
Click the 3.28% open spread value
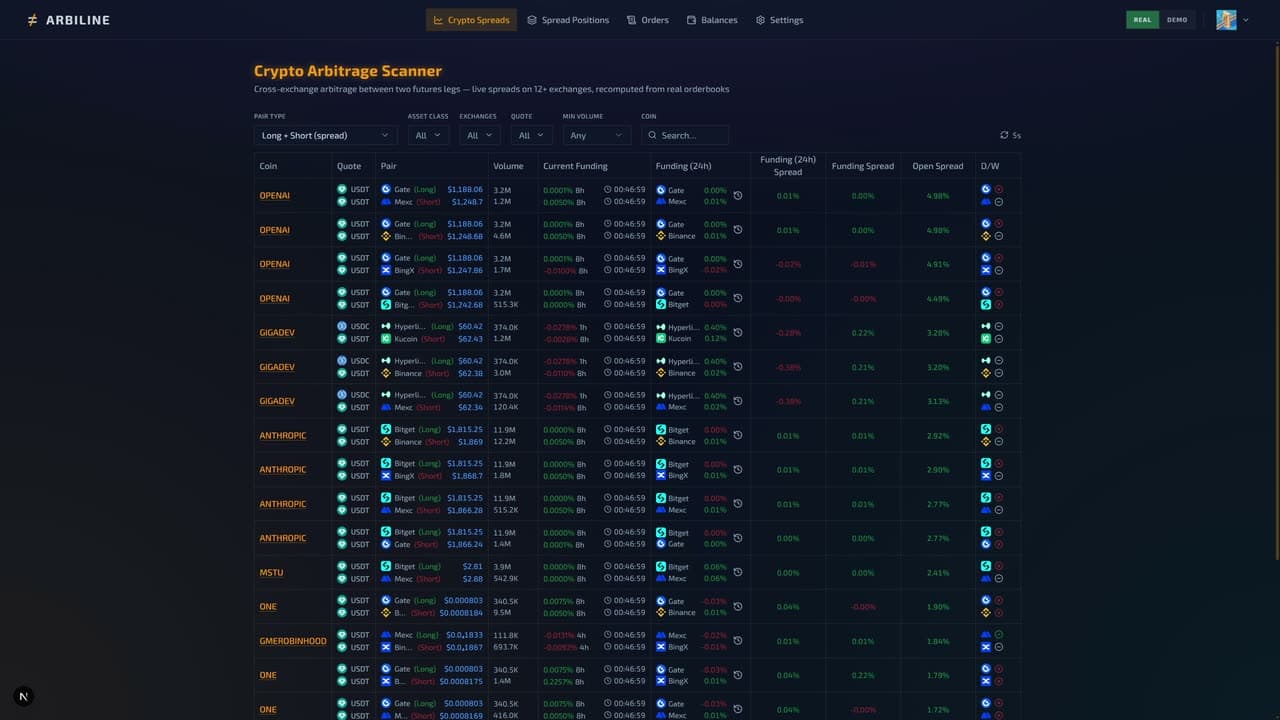(x=938, y=333)
